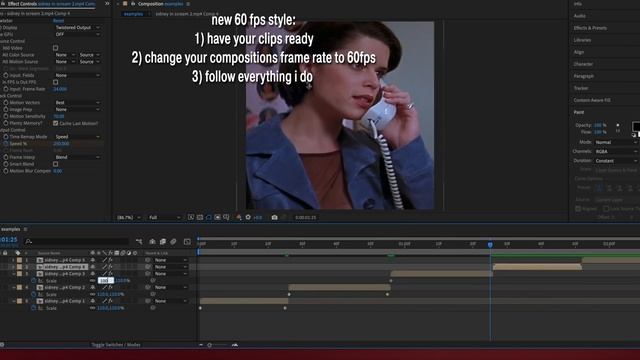Viewport: 640px width, 360px height.
Task: Click the Speed % value
Action: [61, 143]
